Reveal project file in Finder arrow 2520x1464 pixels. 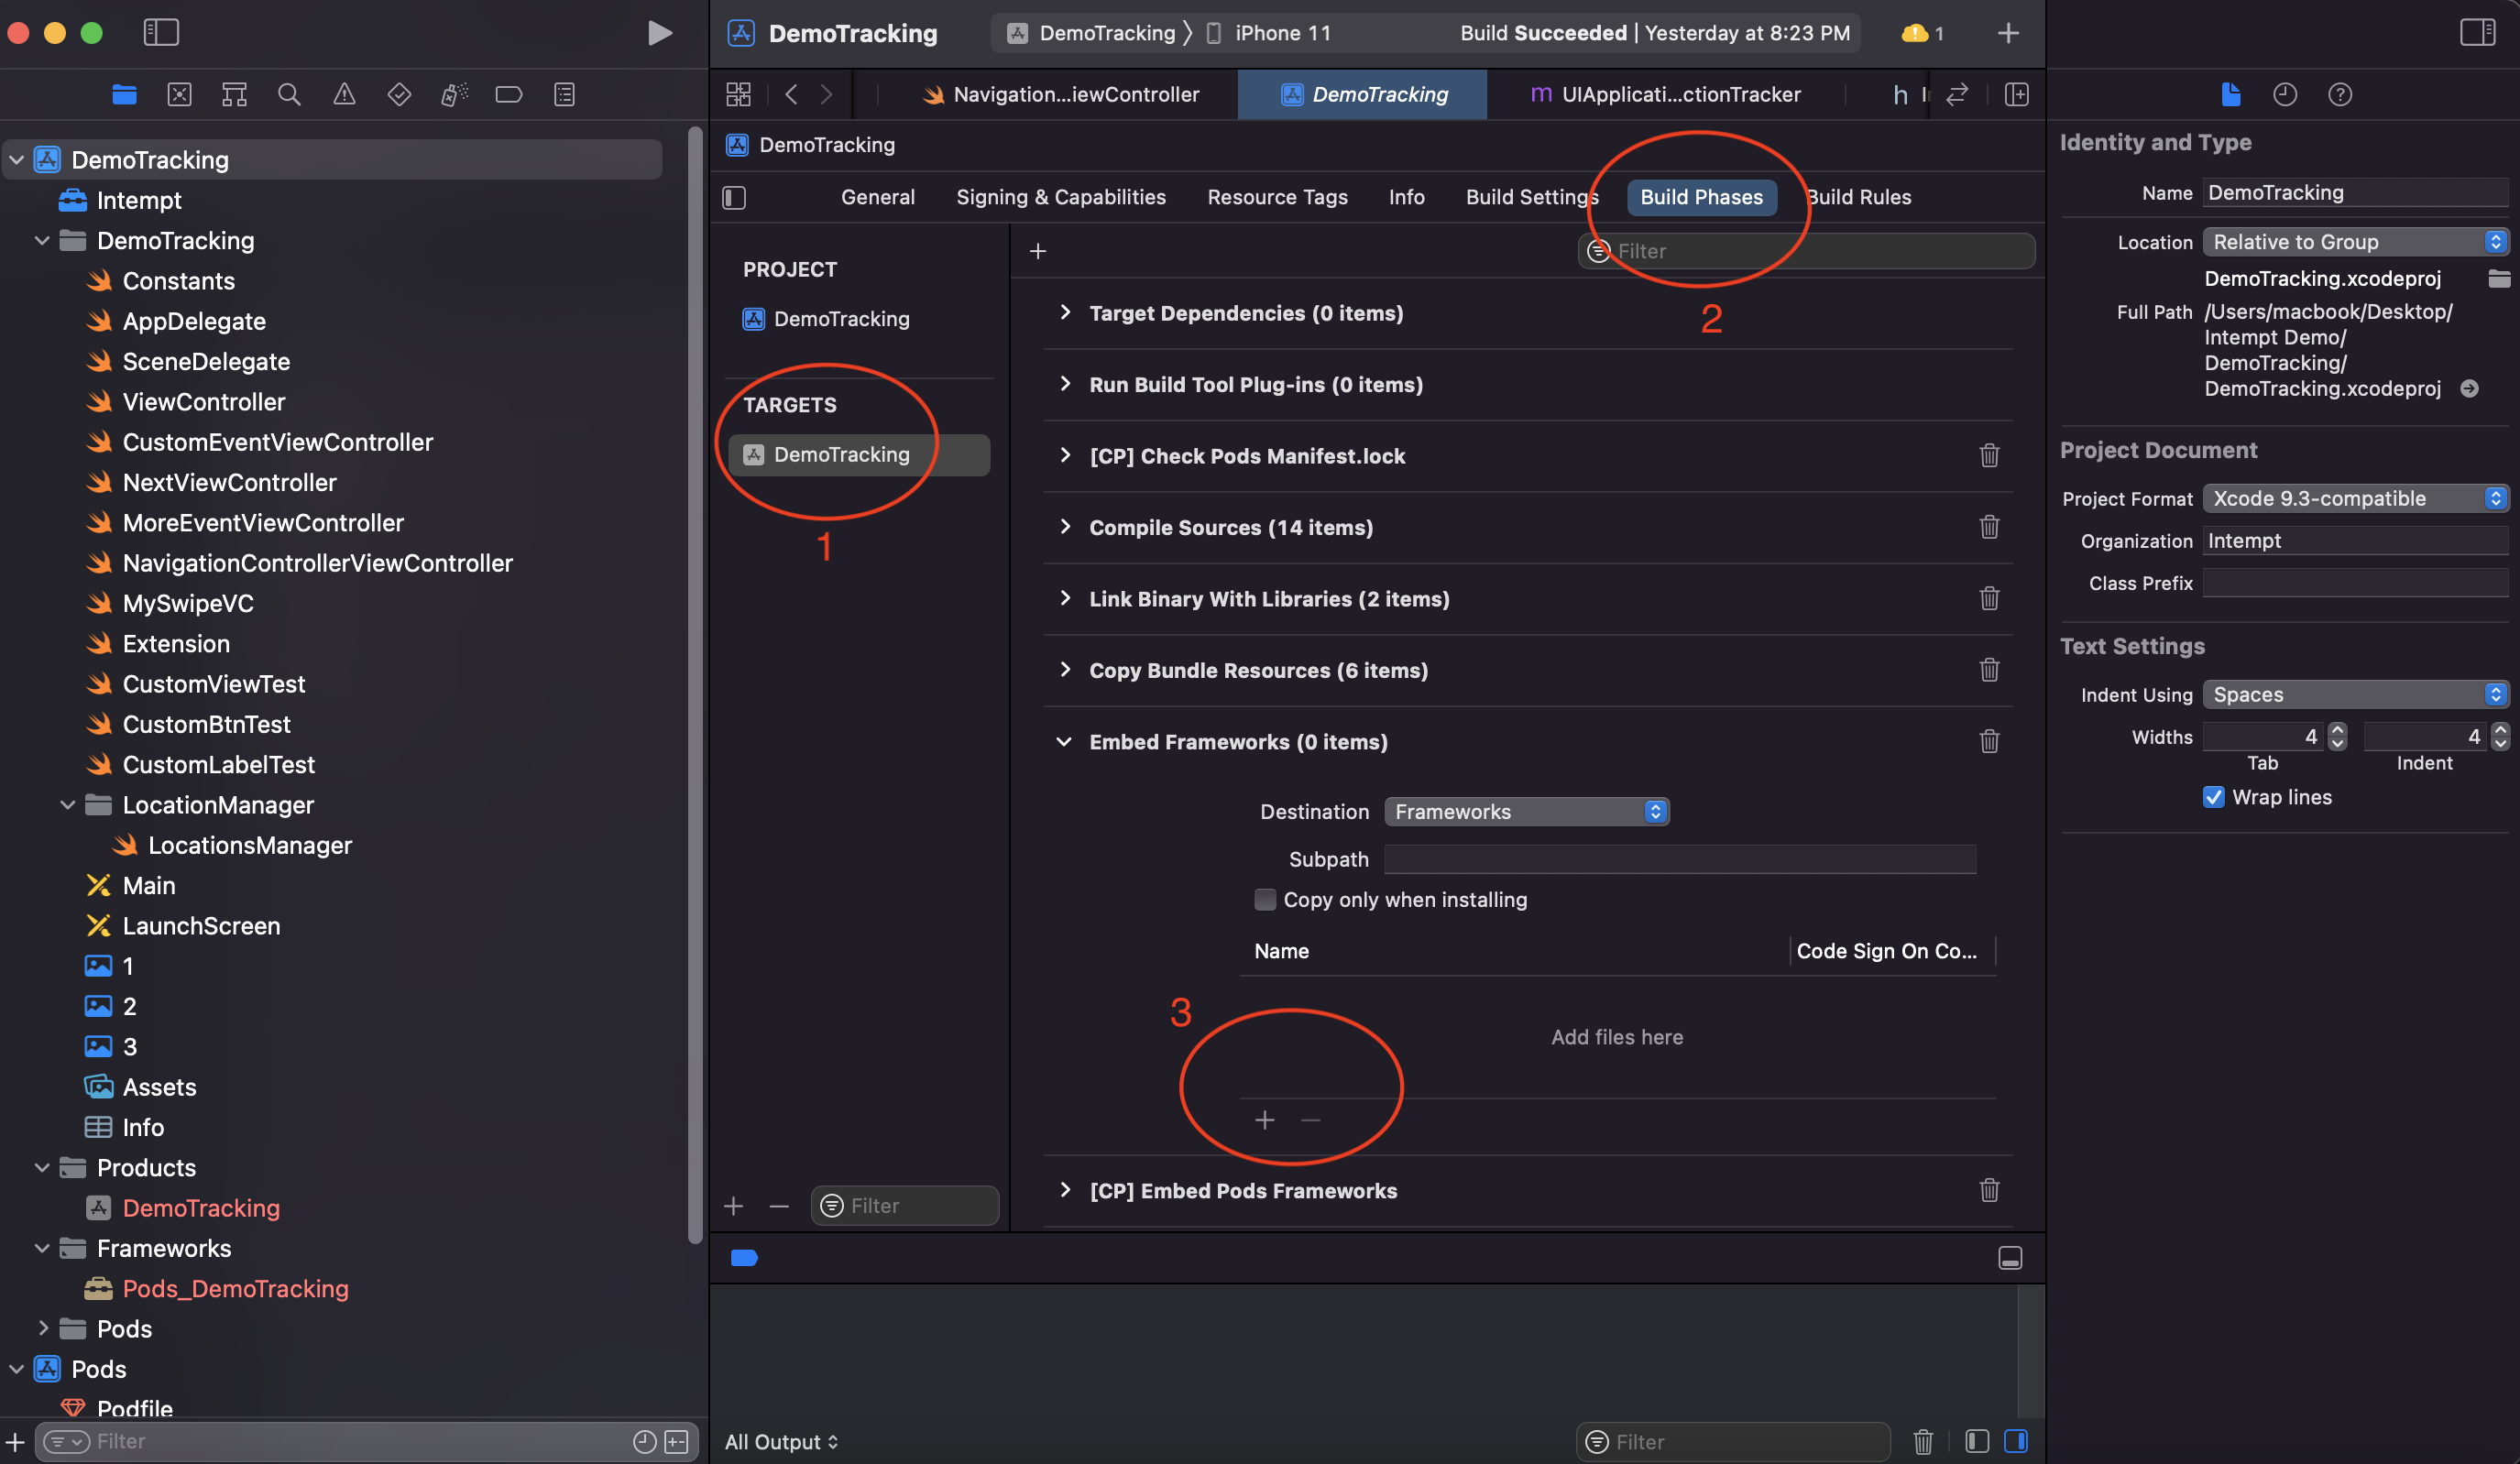pyautogui.click(x=2469, y=389)
